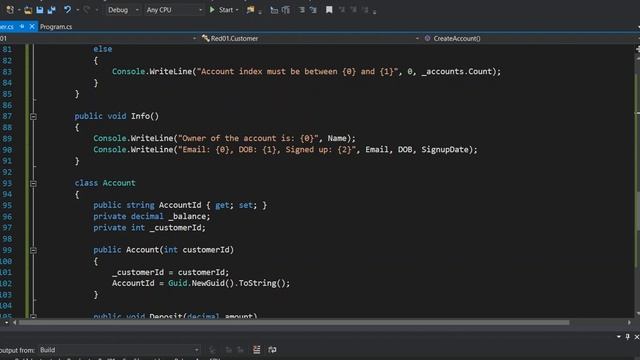Open the zoom level dropdown below the editor
Viewport: 640px width, 360px height.
6,322
